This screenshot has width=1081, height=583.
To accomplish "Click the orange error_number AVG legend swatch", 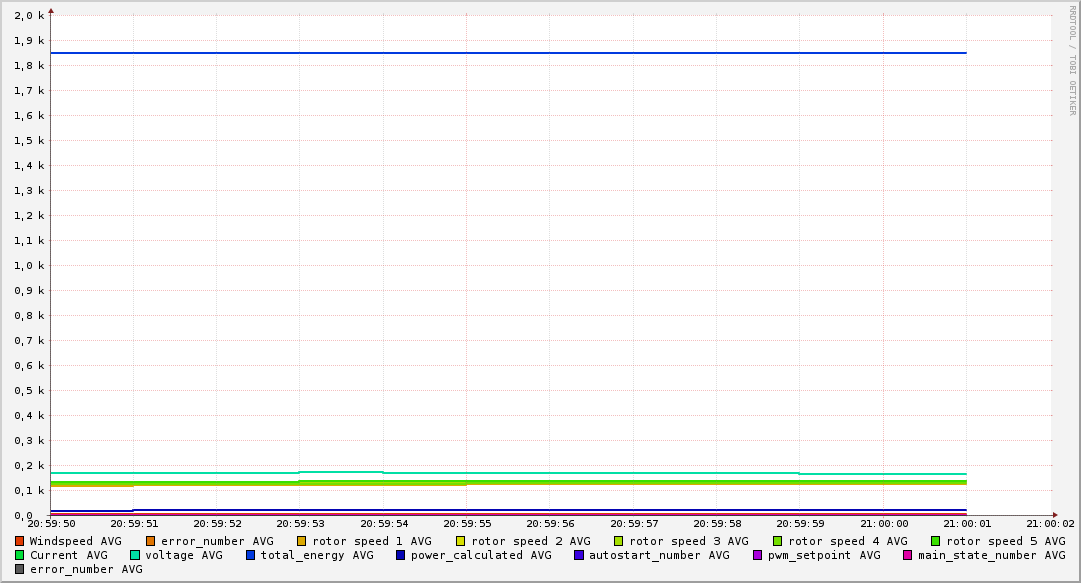I will coord(151,541).
